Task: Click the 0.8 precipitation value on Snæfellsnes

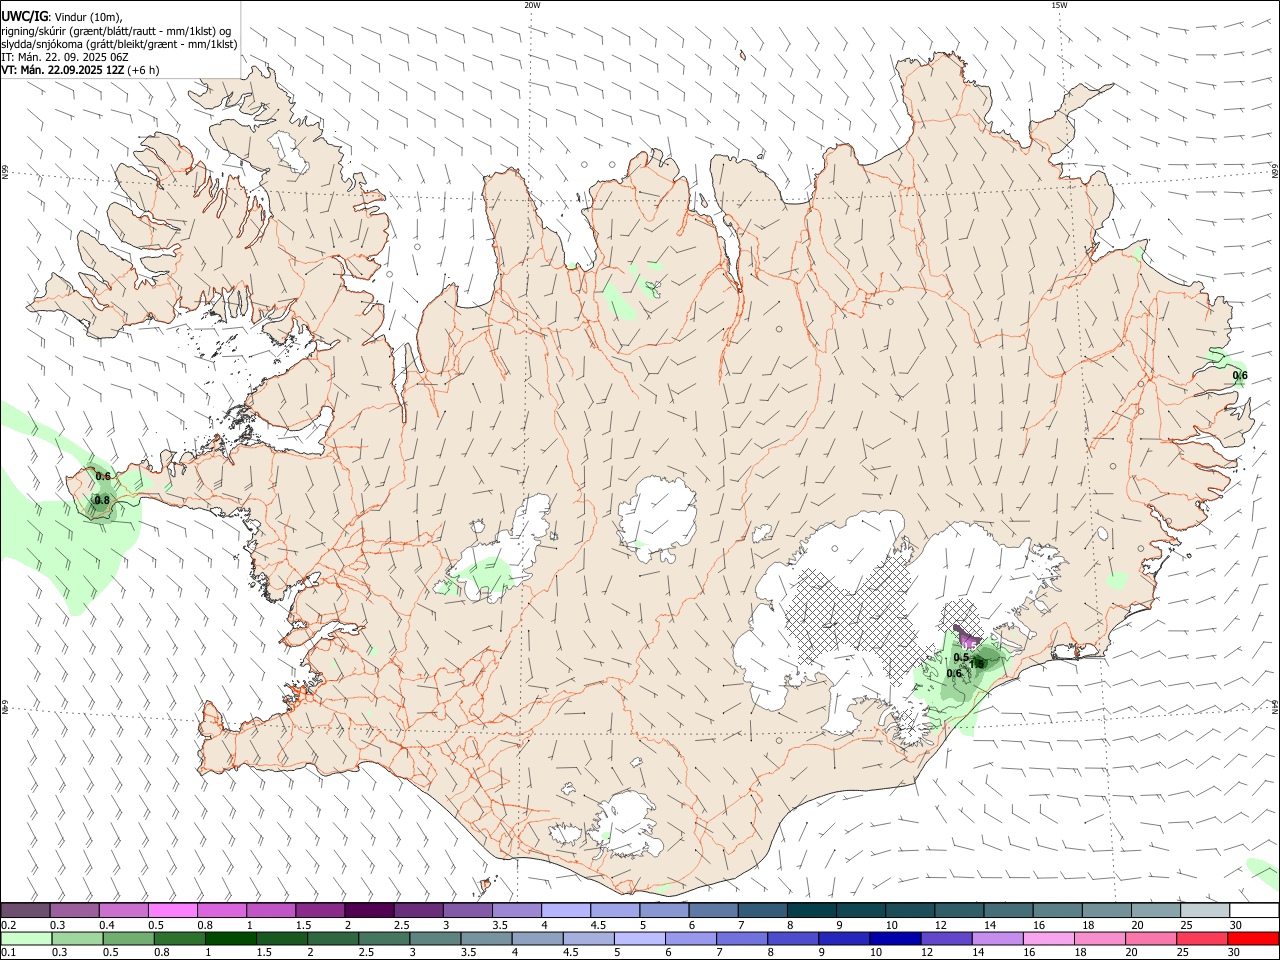Action: (x=102, y=500)
